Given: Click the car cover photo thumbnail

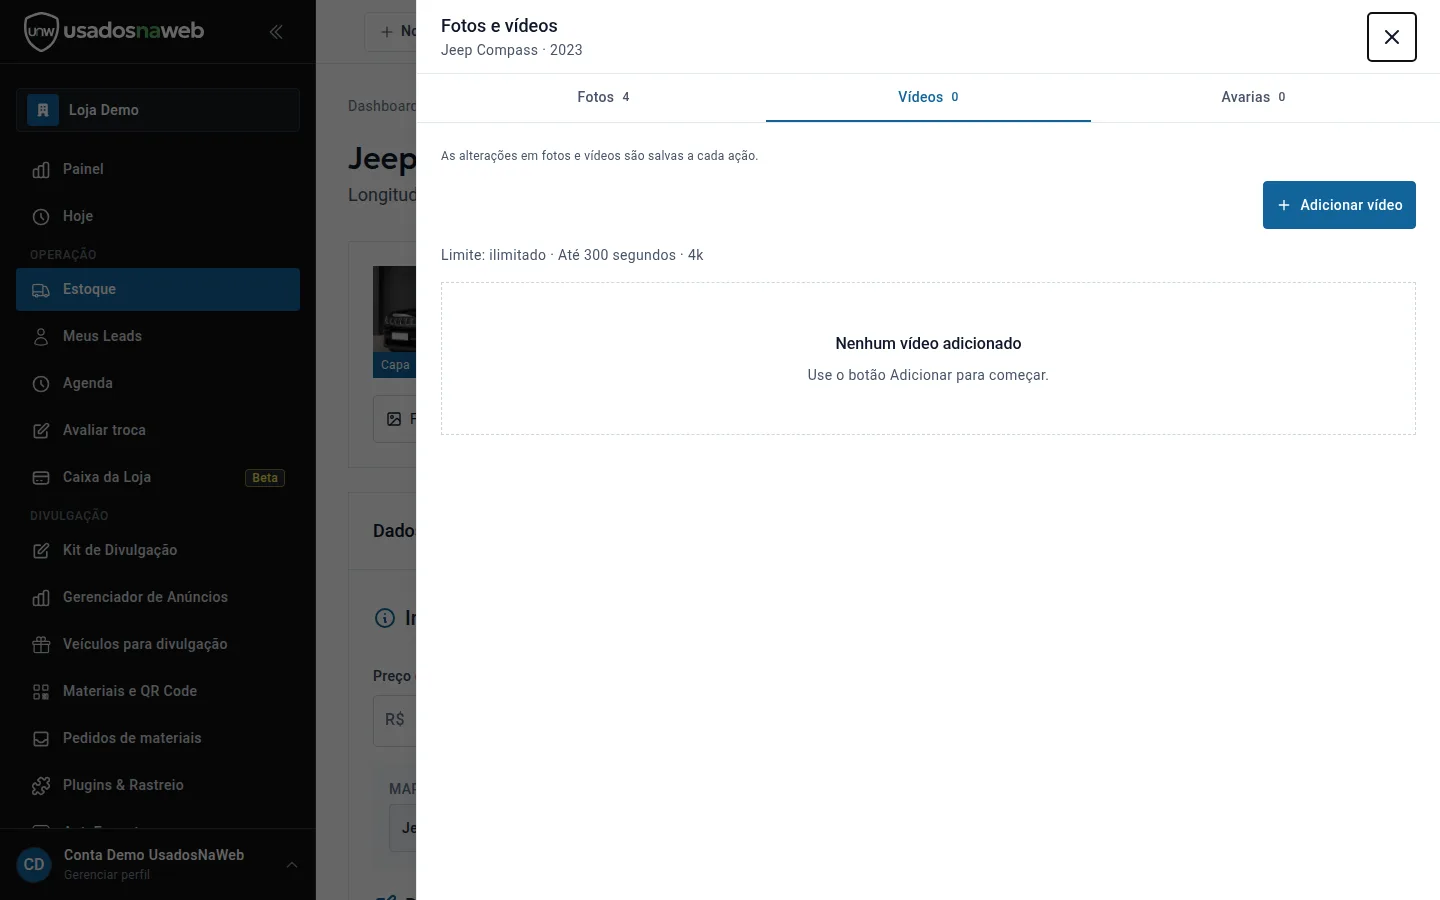Looking at the screenshot, I should click(394, 322).
